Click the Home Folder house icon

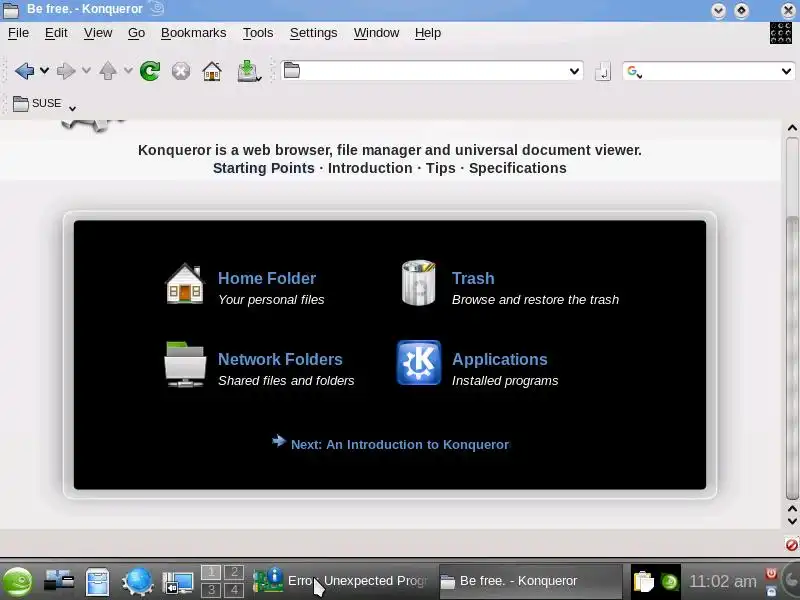click(x=185, y=284)
